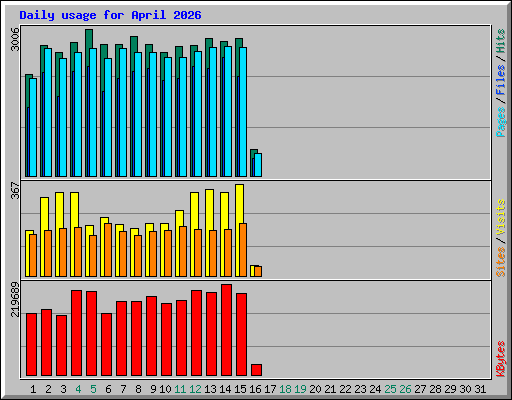
Task: Click the tallest yellow visits bar, day 15
Action: [x=239, y=203]
